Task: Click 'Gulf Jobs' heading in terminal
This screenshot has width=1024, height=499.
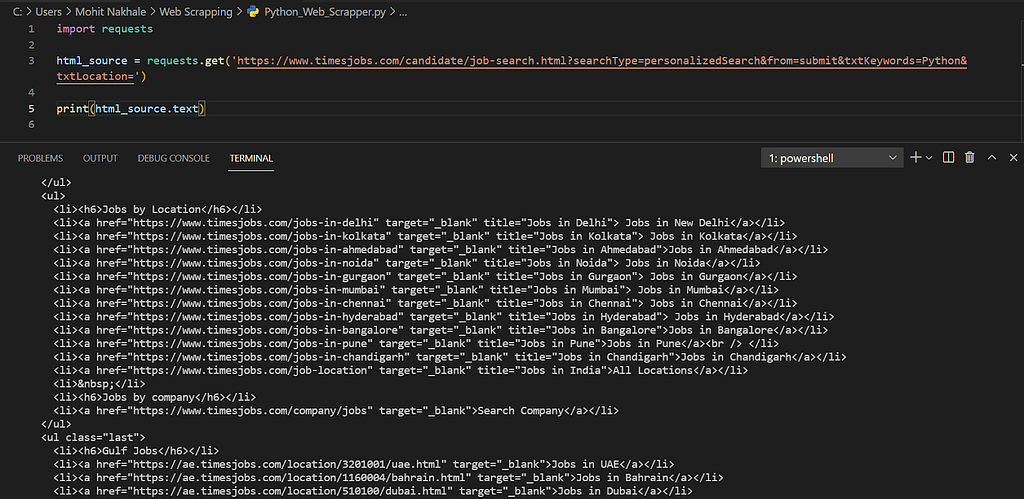Action: [x=131, y=451]
